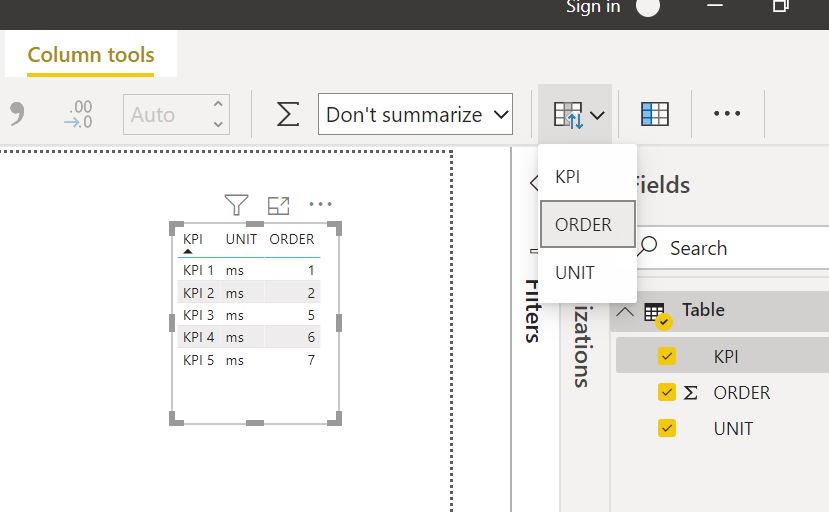Click the Sigma icon next to ORDER field
This screenshot has height=512, width=829.
coord(690,392)
